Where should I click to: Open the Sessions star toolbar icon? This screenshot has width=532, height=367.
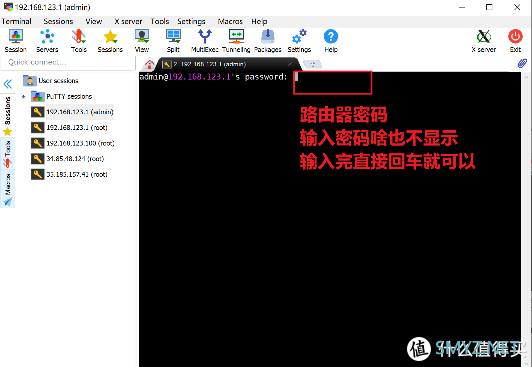pyautogui.click(x=110, y=41)
